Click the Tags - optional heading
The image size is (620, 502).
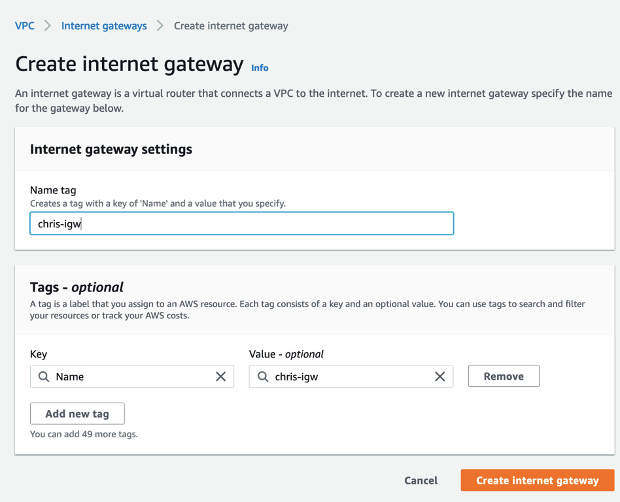click(77, 287)
